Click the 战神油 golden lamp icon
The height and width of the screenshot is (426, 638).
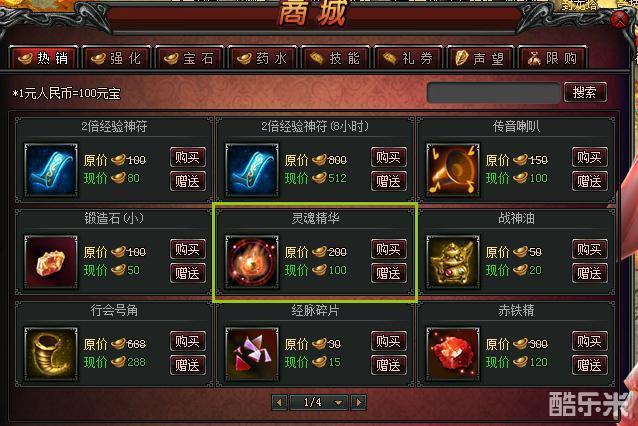(x=453, y=262)
